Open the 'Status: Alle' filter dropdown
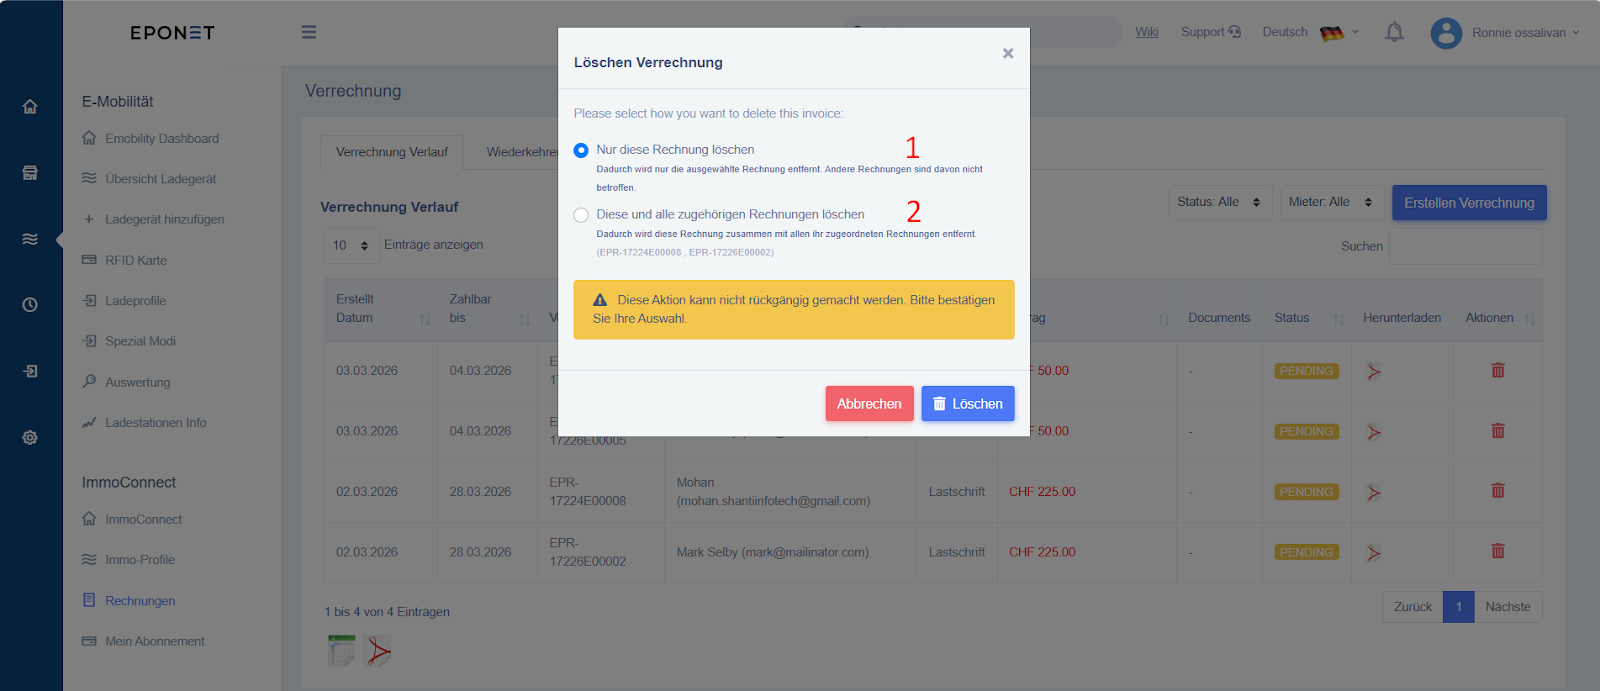This screenshot has height=691, width=1600. point(1219,202)
